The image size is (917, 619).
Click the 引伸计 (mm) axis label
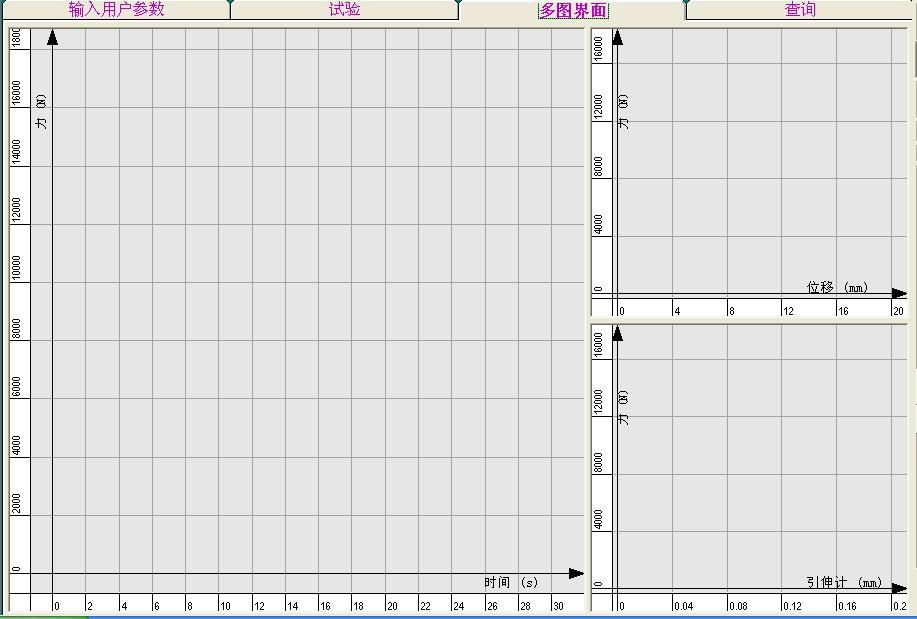click(844, 583)
